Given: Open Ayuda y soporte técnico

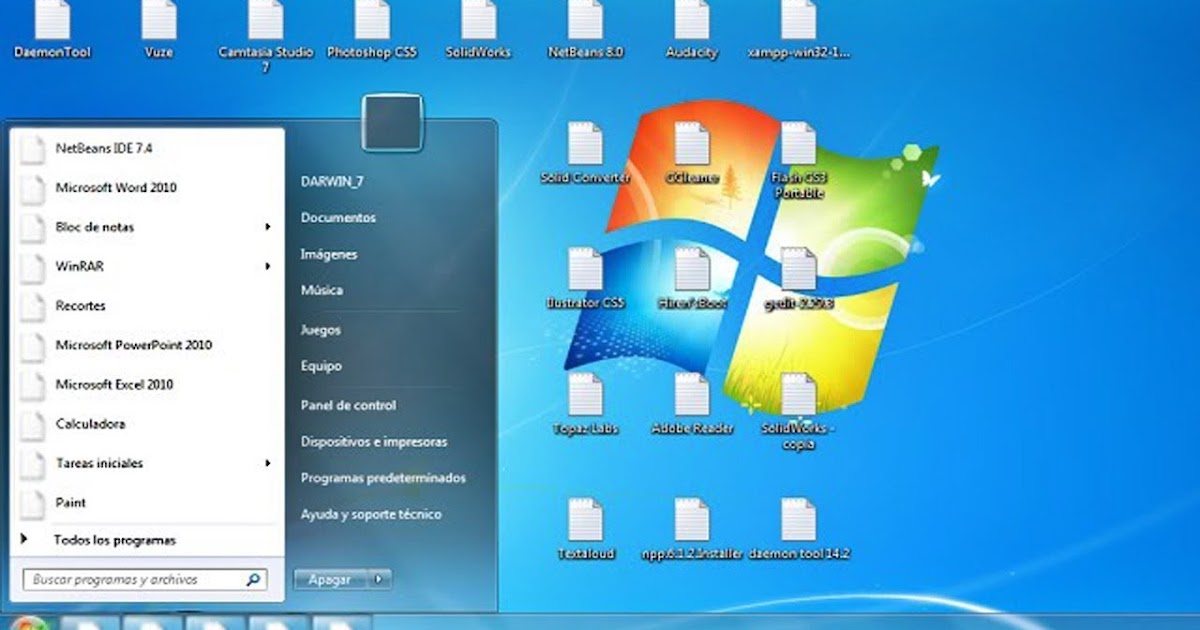Looking at the screenshot, I should point(369,514).
